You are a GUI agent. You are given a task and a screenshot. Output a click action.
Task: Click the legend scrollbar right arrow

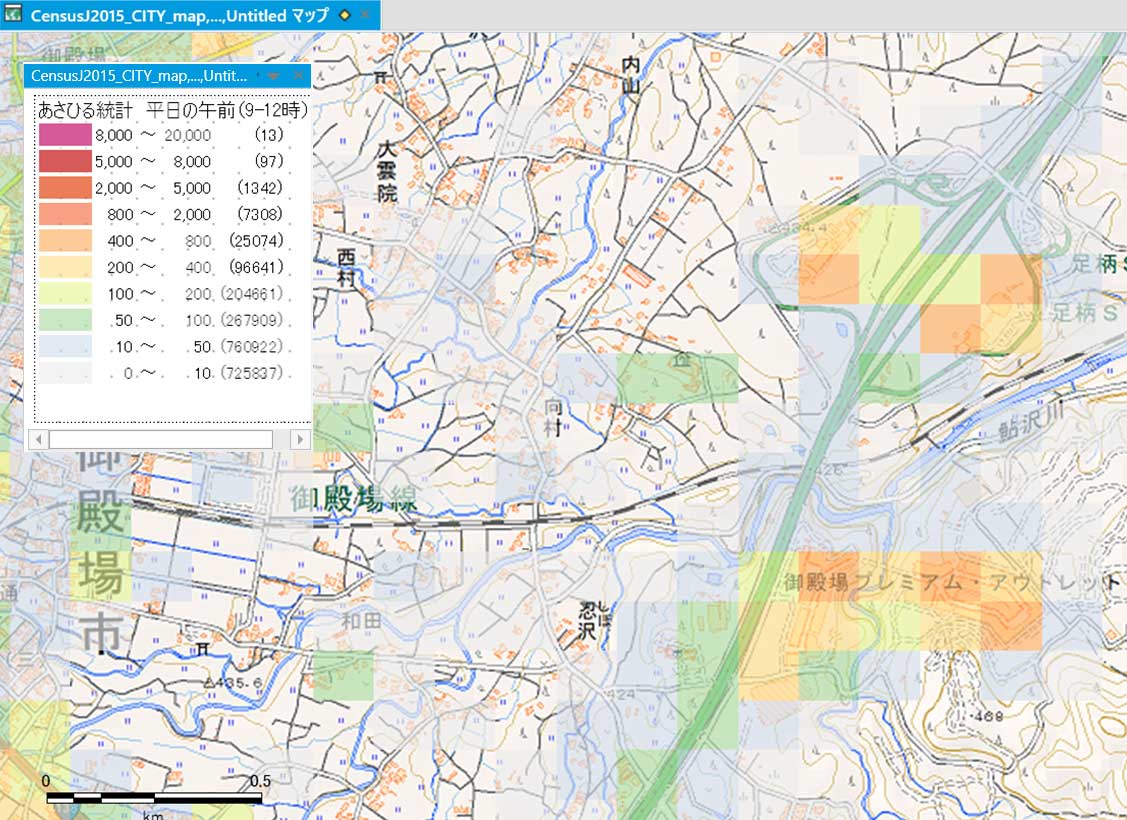[x=299, y=439]
